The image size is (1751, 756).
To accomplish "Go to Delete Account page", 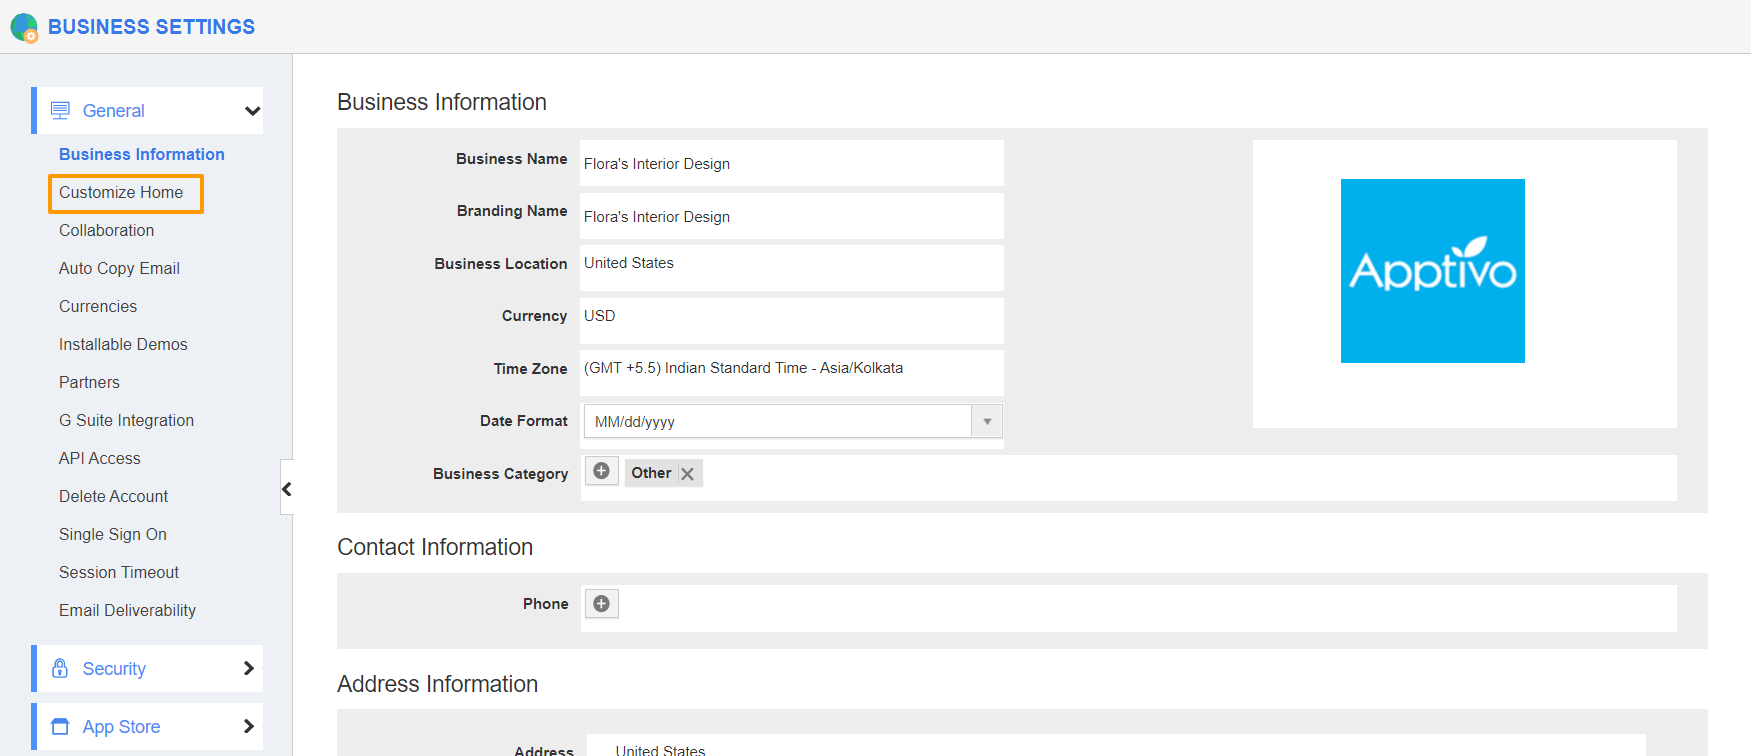I will click(x=113, y=496).
